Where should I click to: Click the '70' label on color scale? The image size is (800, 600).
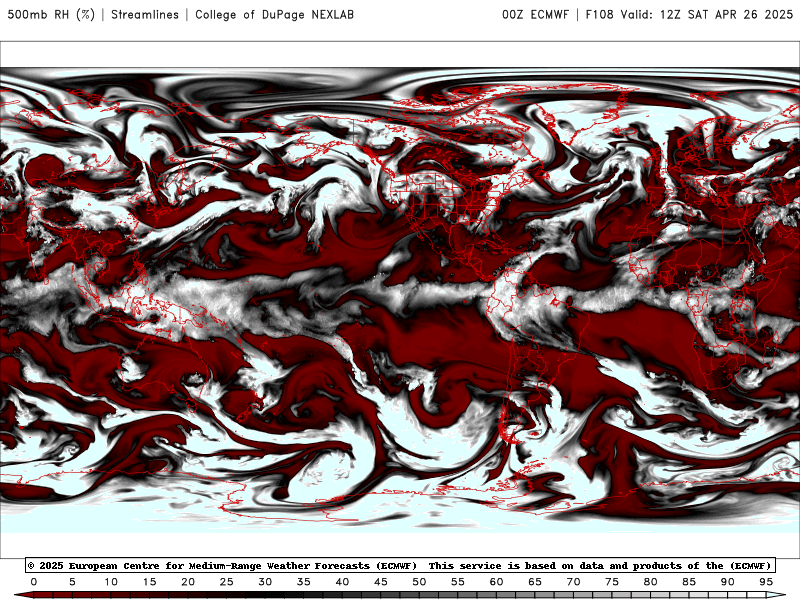[573, 582]
